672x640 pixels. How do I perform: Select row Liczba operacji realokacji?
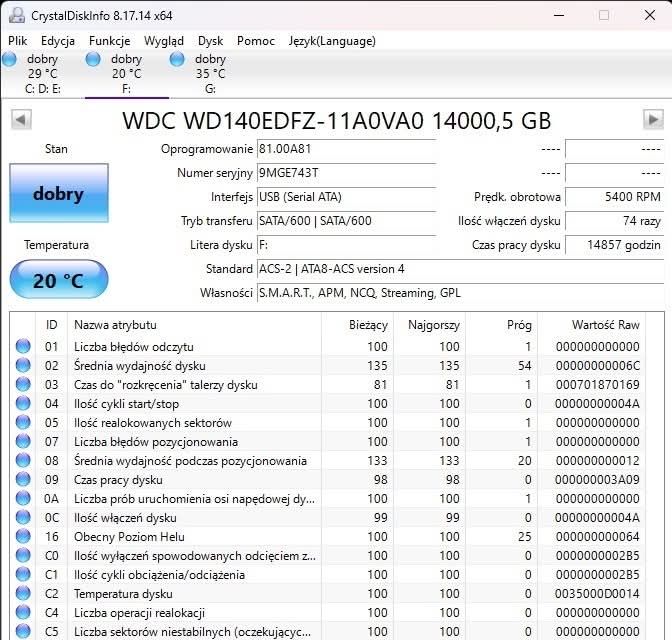(x=328, y=613)
